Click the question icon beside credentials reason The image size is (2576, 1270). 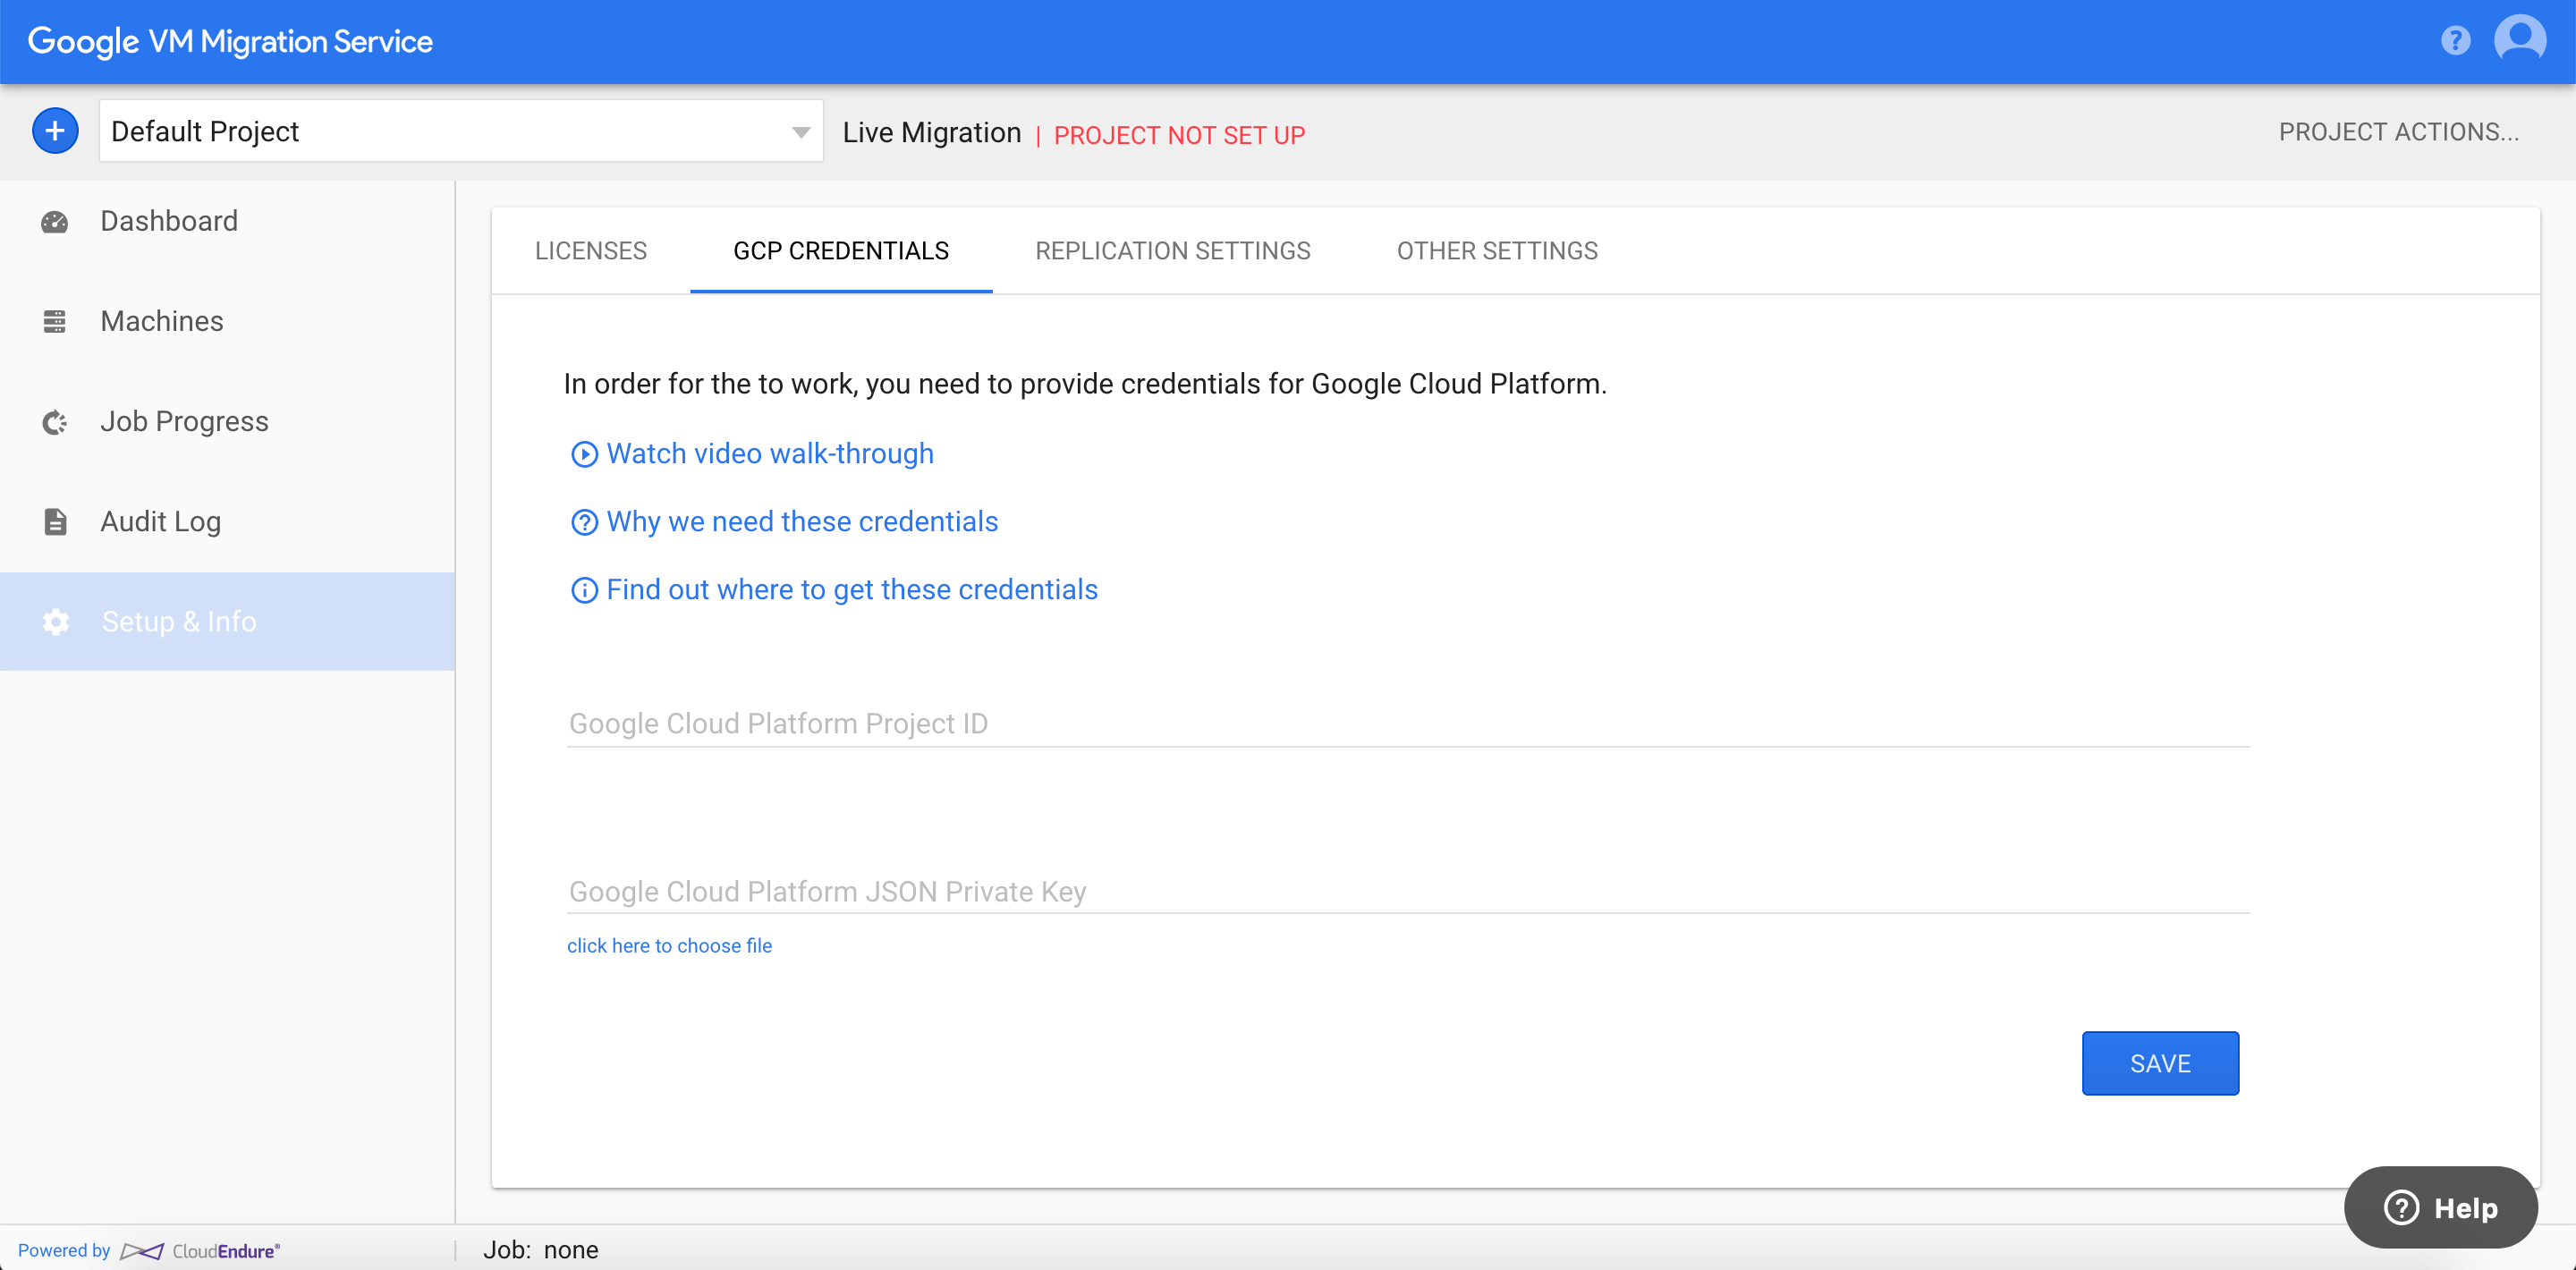pos(584,522)
